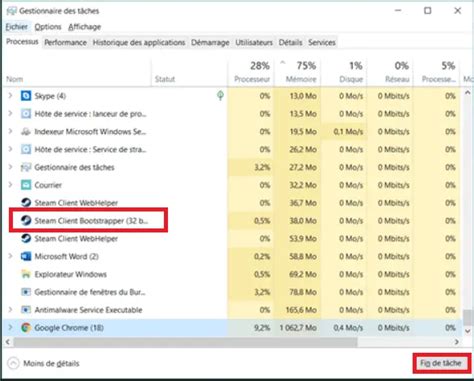Image resolution: width=474 pixels, height=381 pixels.
Task: Click the Antimalware Service Executable icon
Action: tap(26, 310)
